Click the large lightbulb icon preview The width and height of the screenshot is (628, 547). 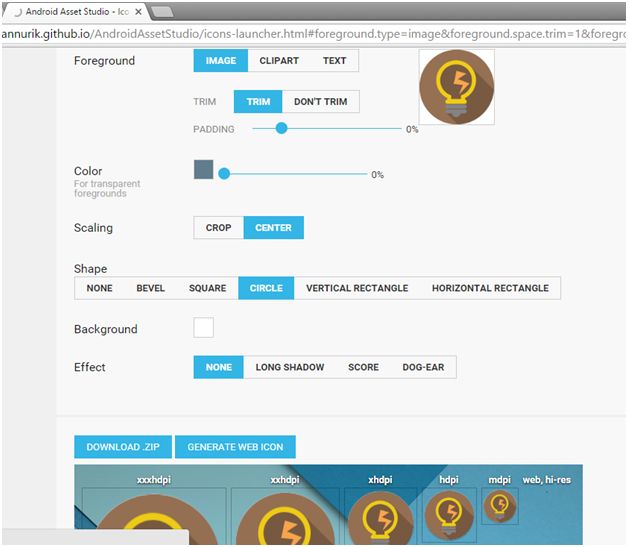[457, 87]
